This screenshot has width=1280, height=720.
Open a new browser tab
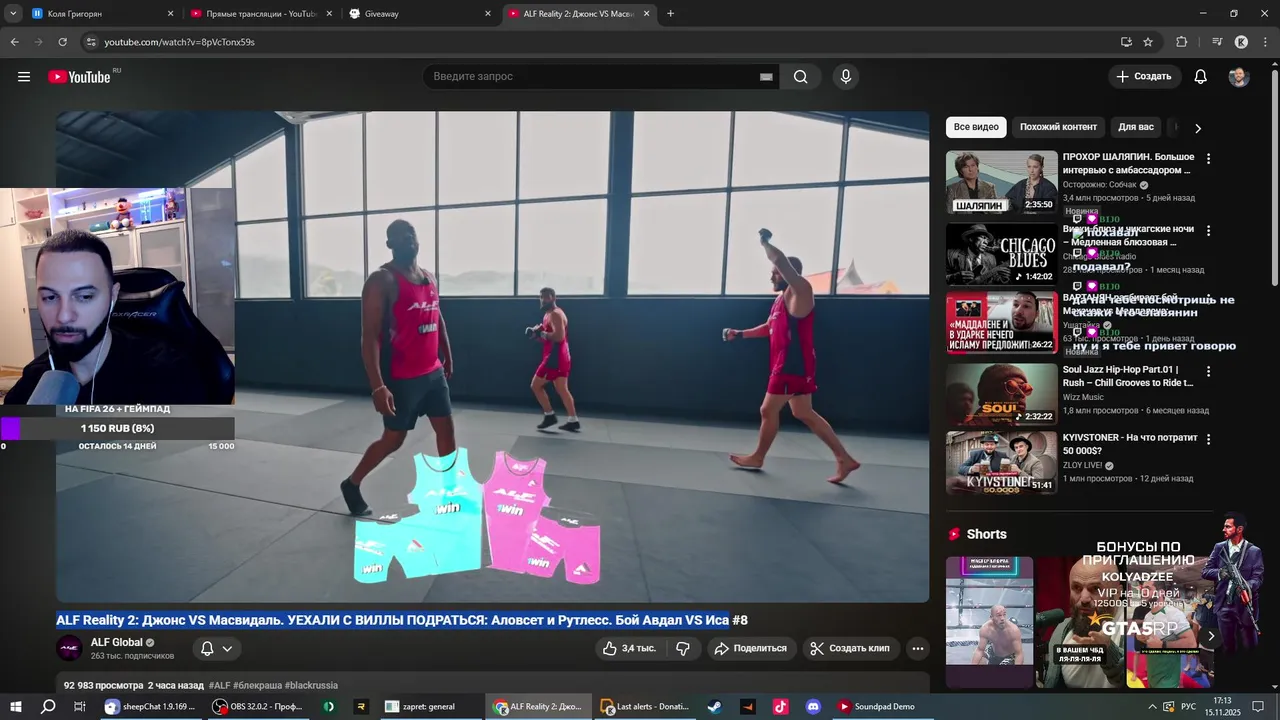(670, 14)
